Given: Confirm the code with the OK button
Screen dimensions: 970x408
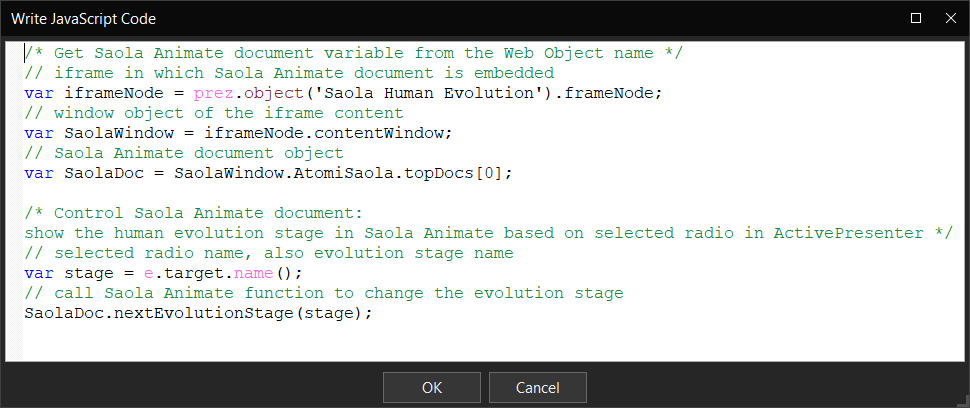Looking at the screenshot, I should (x=432, y=388).
